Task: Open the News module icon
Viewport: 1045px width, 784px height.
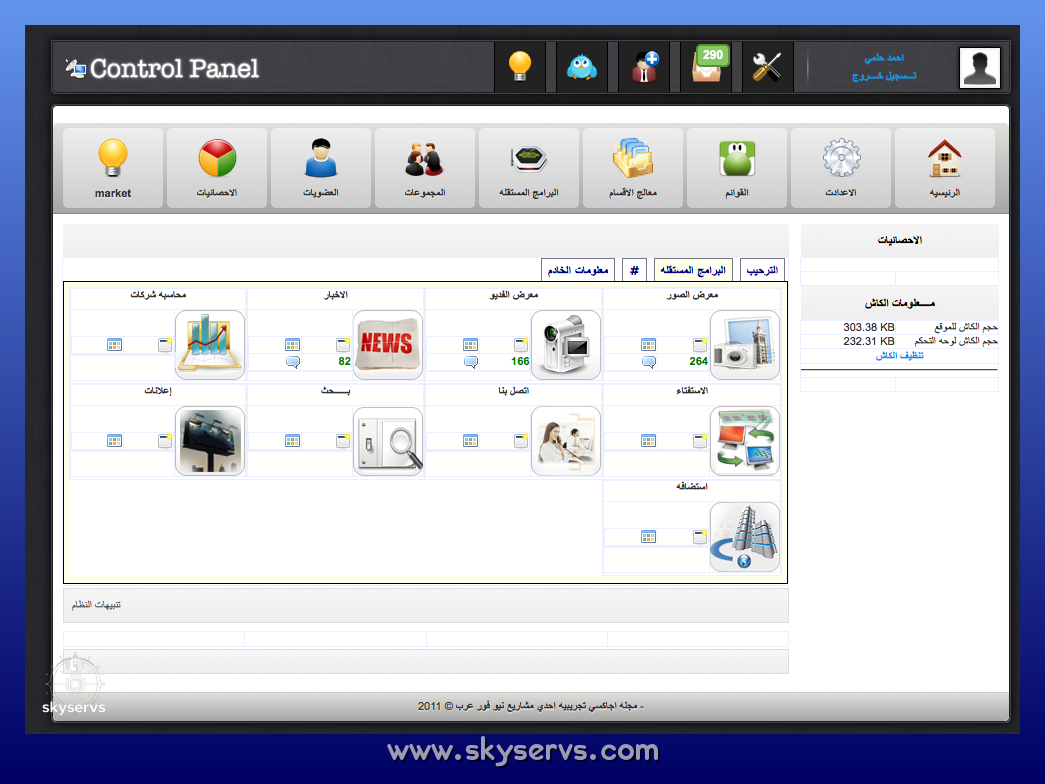Action: 387,344
